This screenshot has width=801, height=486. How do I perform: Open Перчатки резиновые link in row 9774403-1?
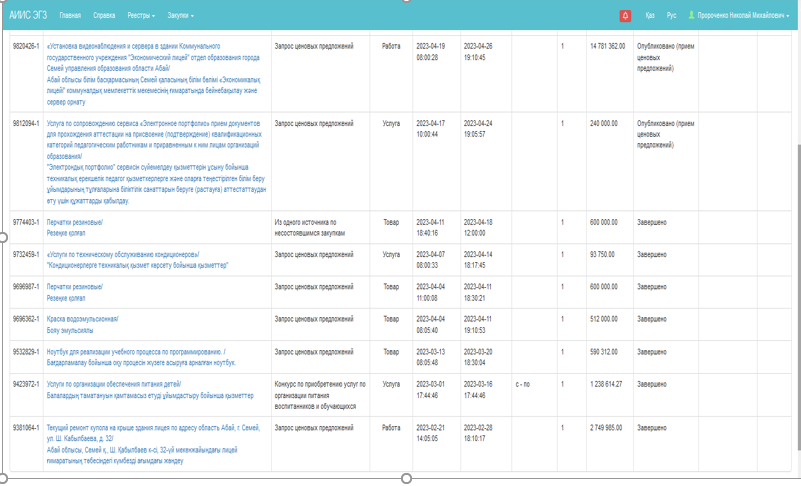pyautogui.click(x=75, y=227)
